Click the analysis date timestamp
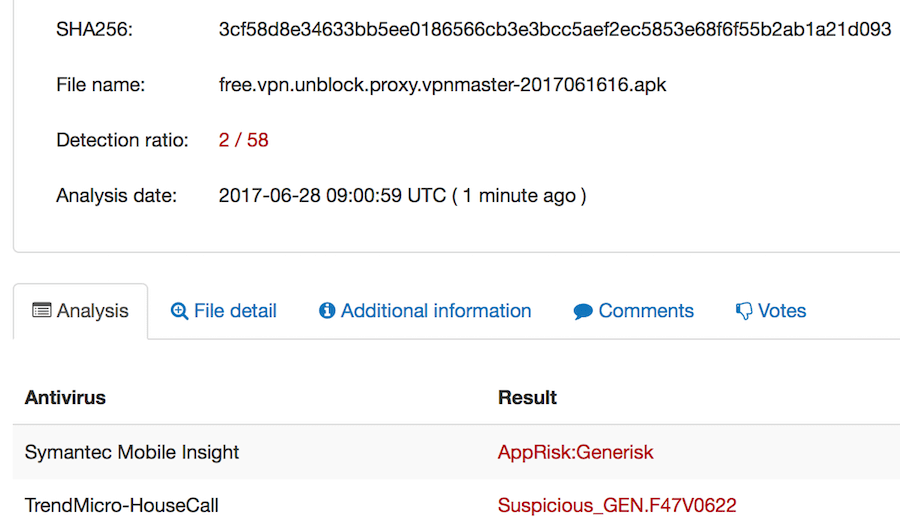This screenshot has height=530, width=900. pos(402,196)
